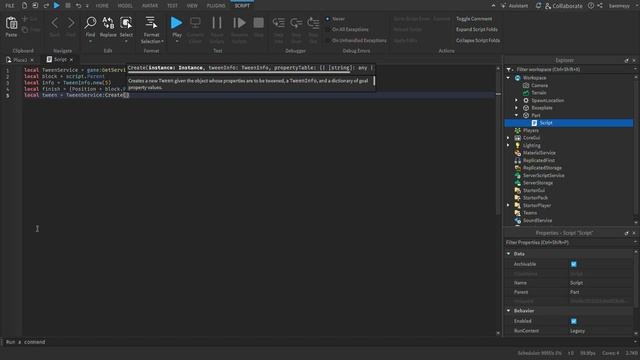The image size is (640, 360).
Task: Click the quick-access Play icon in title bar
Action: click(57, 5)
